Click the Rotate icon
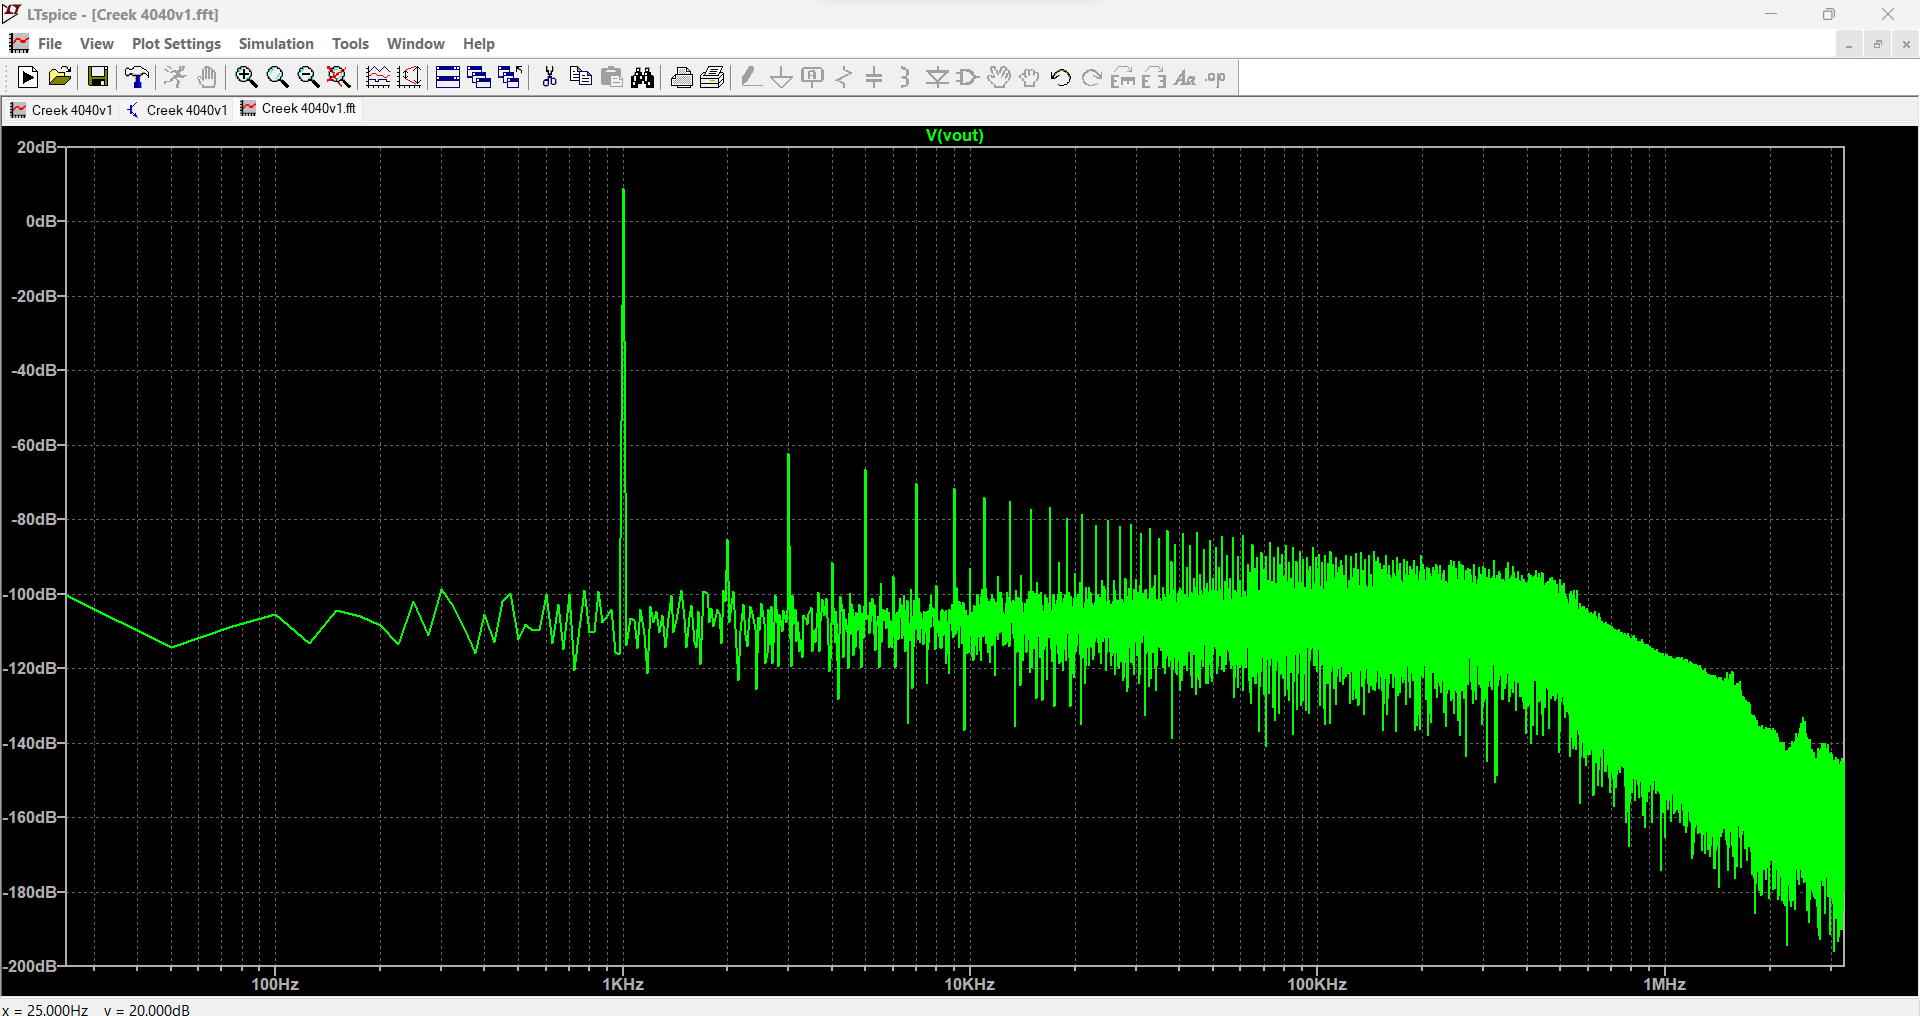Screen dimensions: 1920x1016 tap(1123, 77)
